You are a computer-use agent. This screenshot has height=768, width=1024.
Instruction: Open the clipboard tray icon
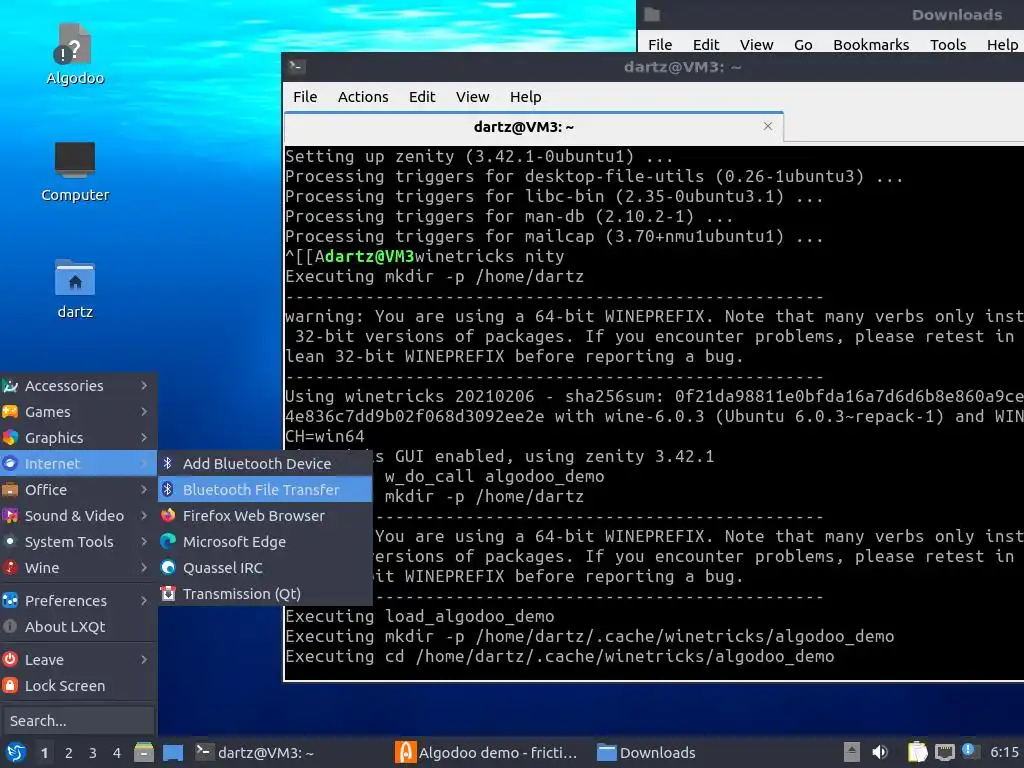(x=917, y=752)
